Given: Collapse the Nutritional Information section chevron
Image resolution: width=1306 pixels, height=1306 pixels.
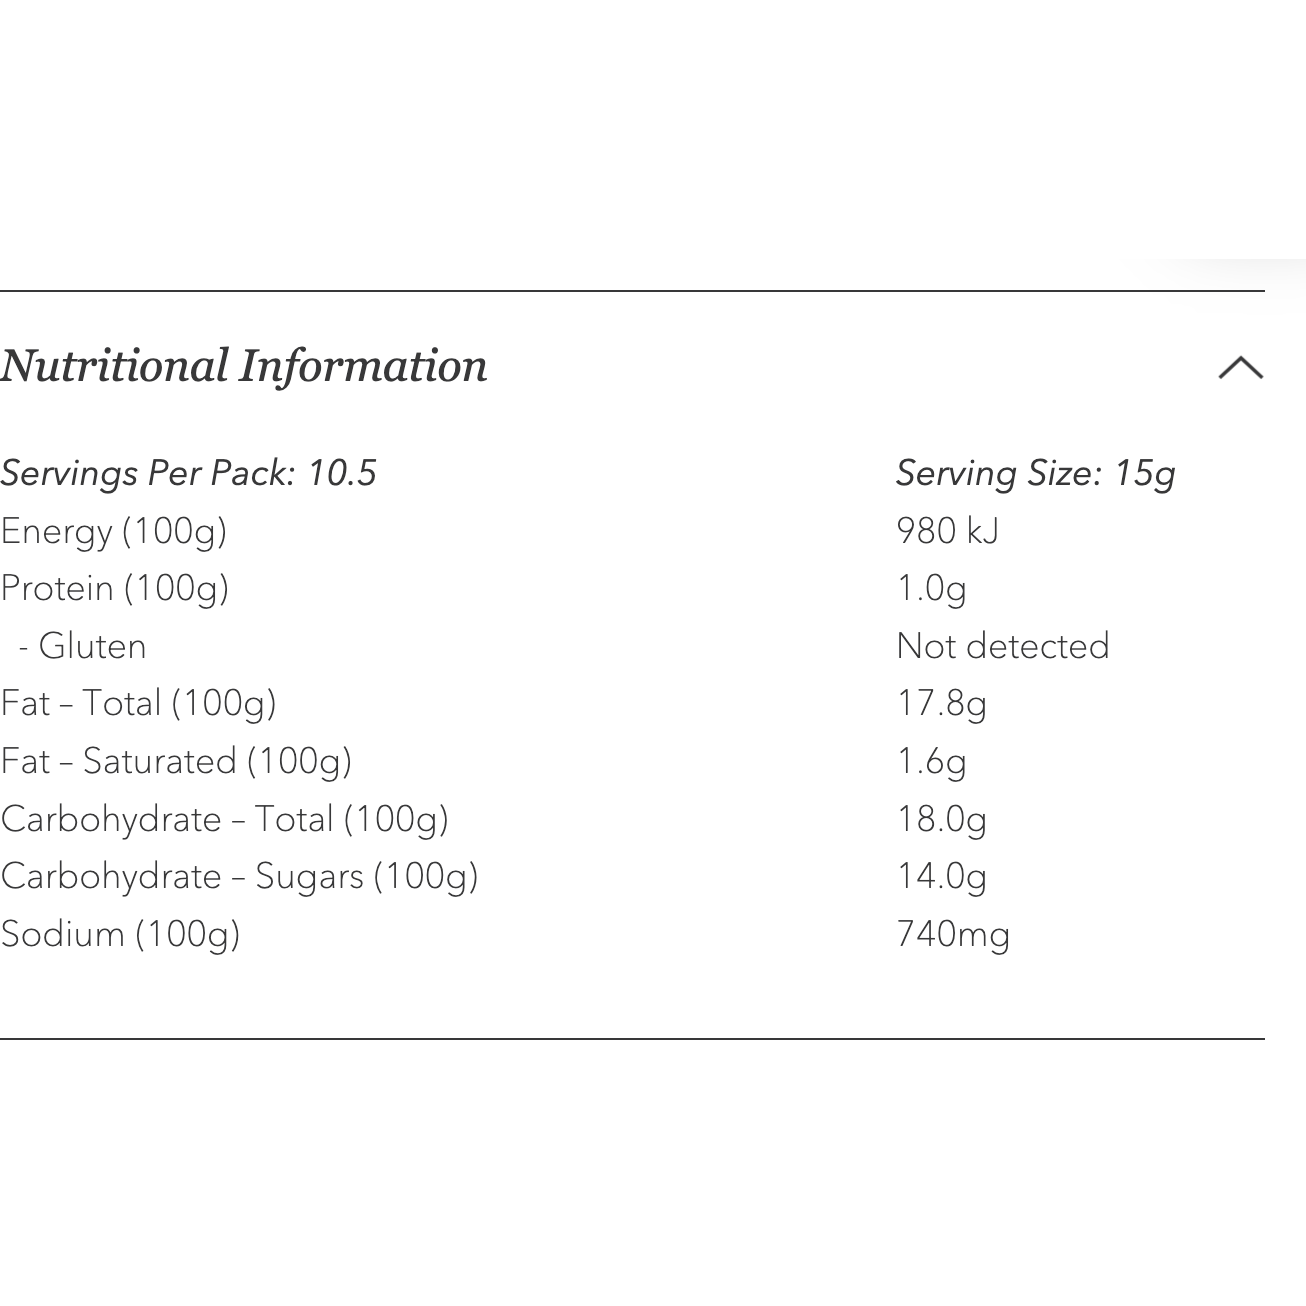Looking at the screenshot, I should coord(1241,368).
